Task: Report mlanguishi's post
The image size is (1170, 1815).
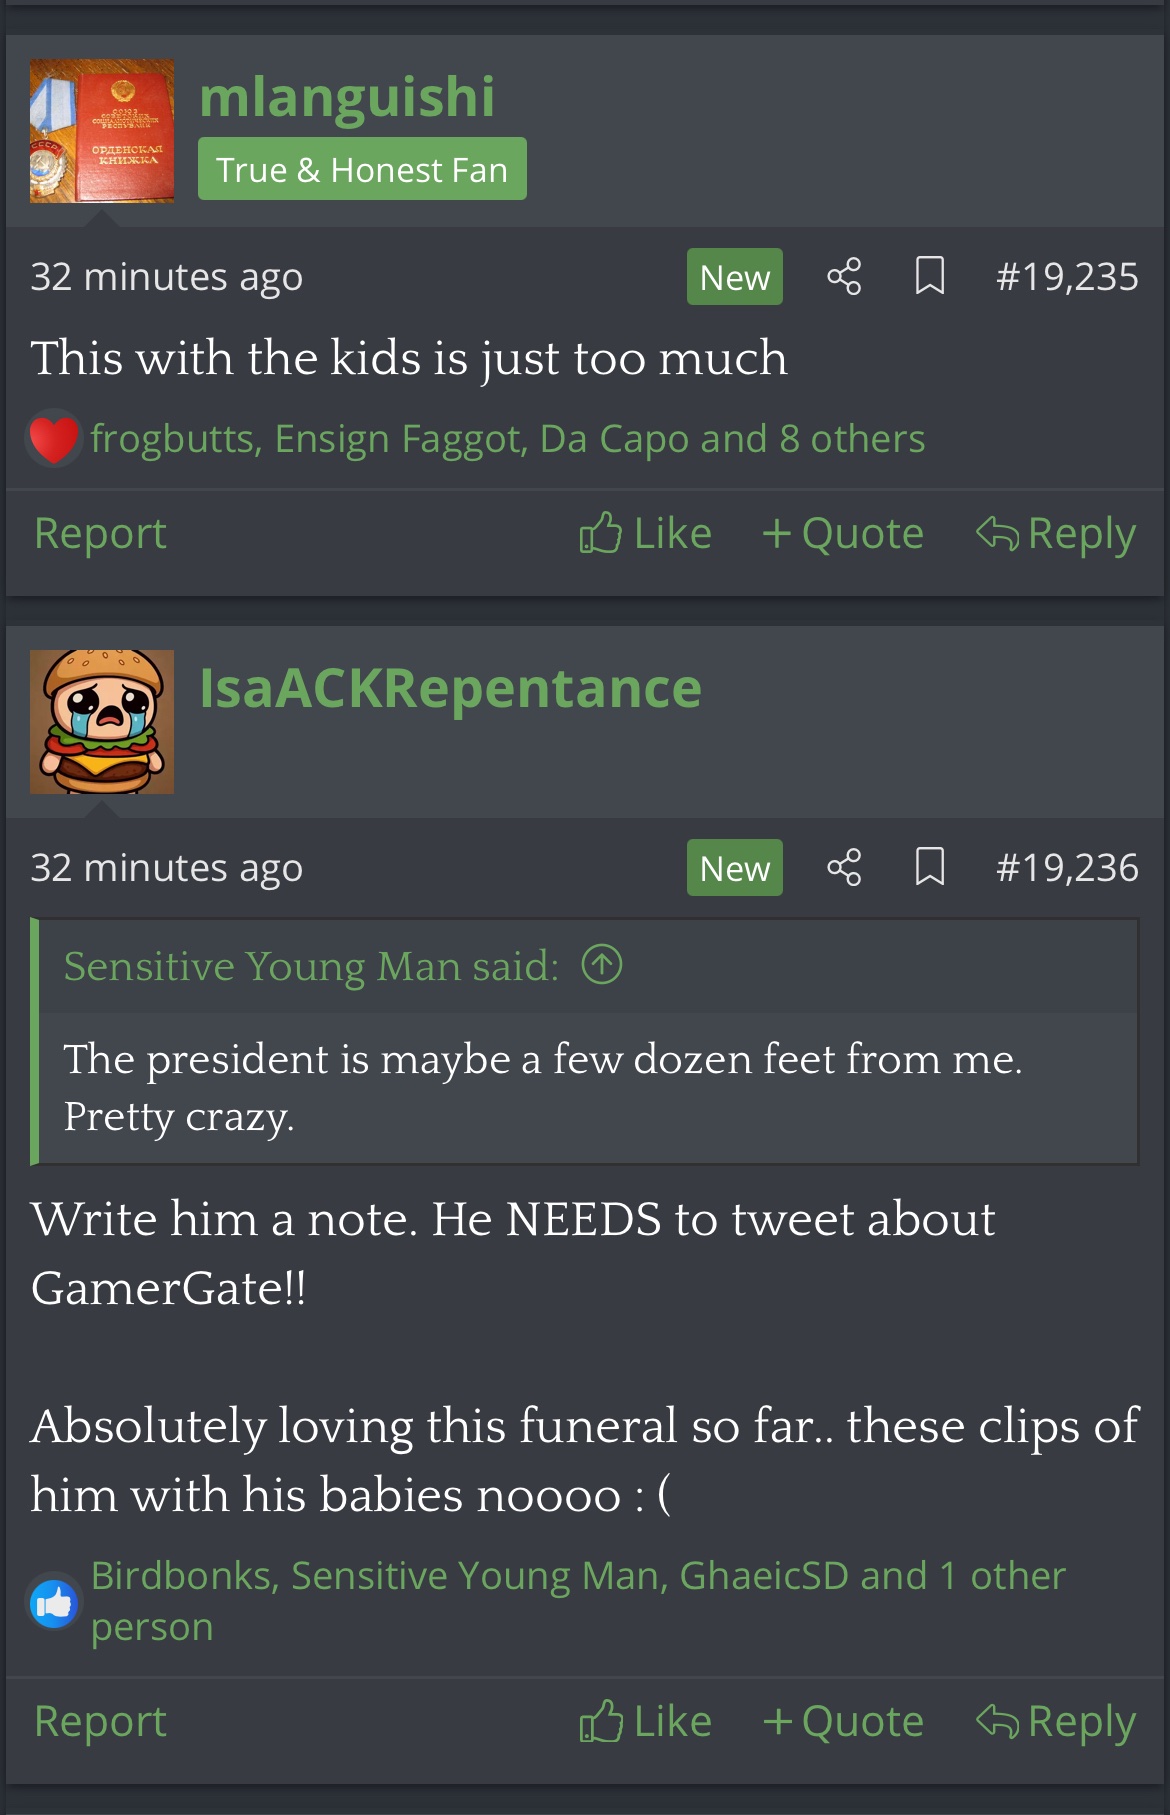Action: coord(100,533)
